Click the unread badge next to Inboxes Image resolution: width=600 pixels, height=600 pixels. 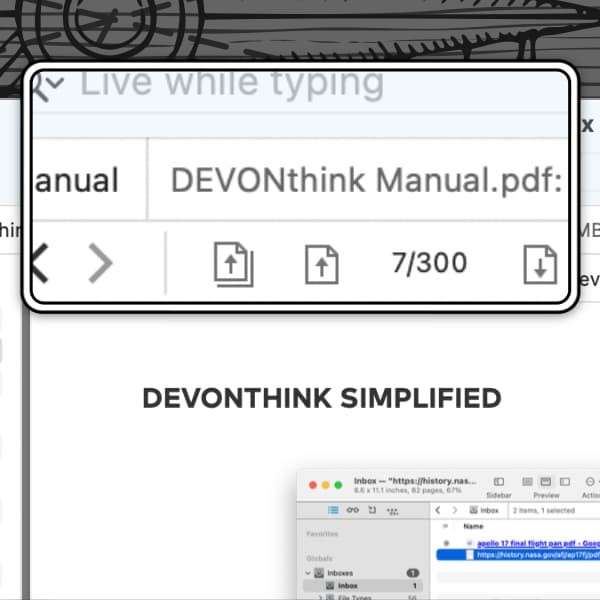412,573
